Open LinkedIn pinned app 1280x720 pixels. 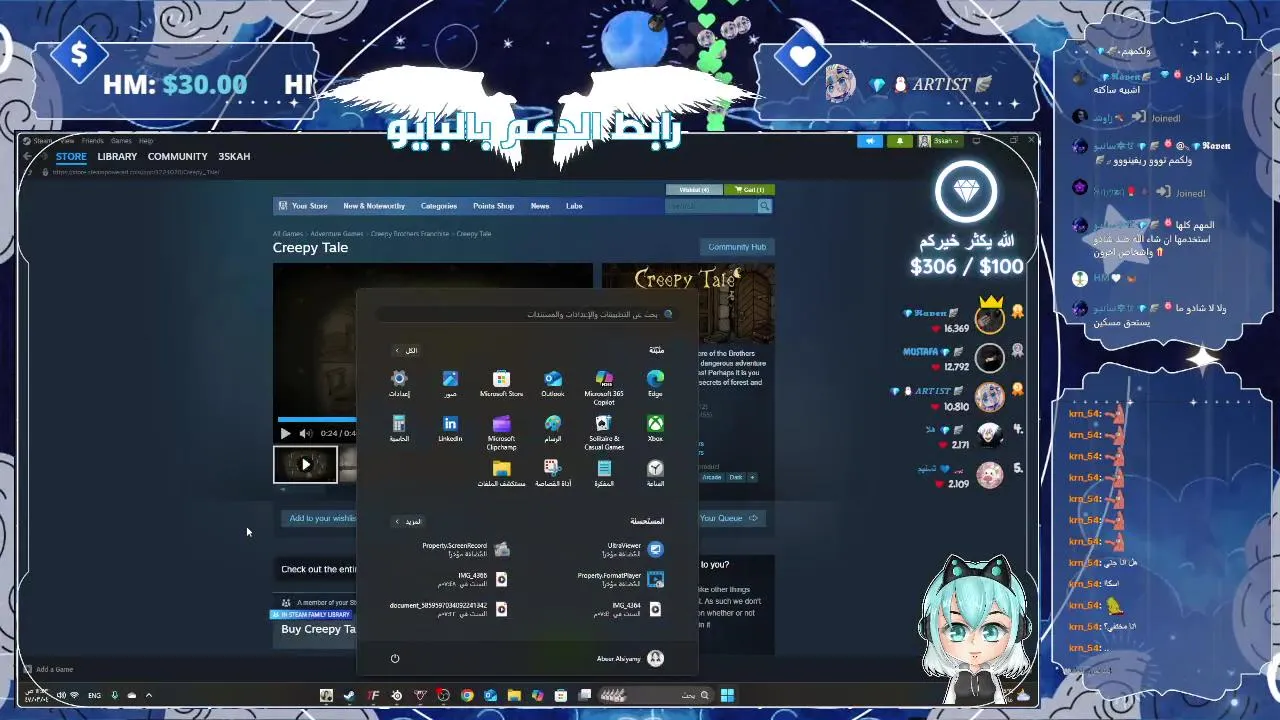[x=450, y=429]
